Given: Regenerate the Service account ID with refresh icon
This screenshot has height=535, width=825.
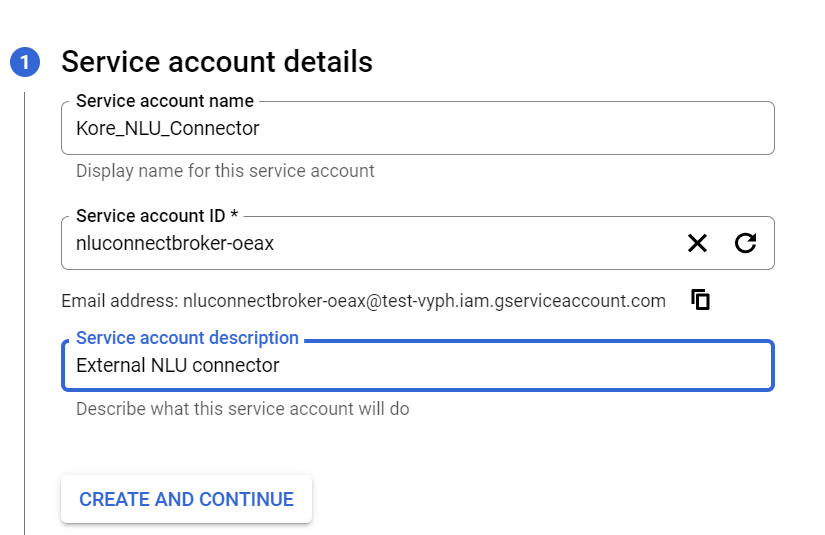Looking at the screenshot, I should tap(745, 243).
